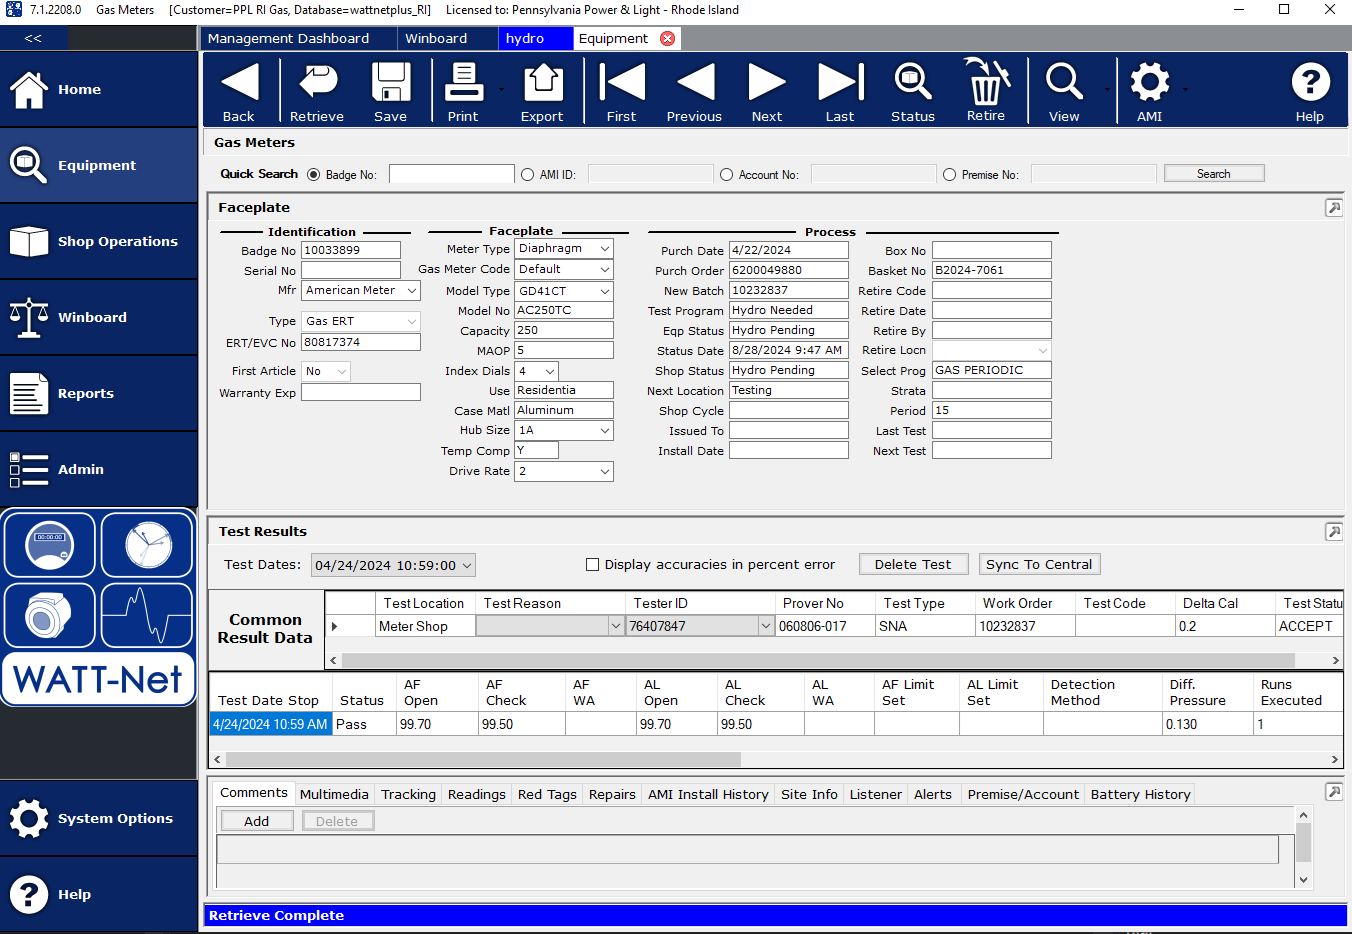Open the Multimedia tab
This screenshot has height=934, width=1352.
point(334,794)
